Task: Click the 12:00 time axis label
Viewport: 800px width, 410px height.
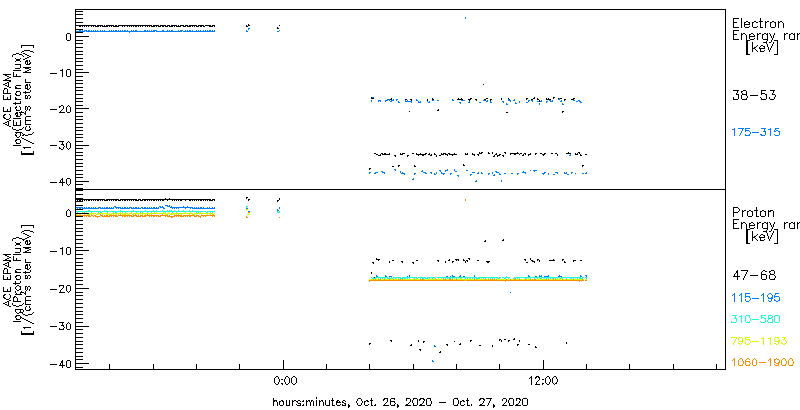Action: tap(544, 382)
